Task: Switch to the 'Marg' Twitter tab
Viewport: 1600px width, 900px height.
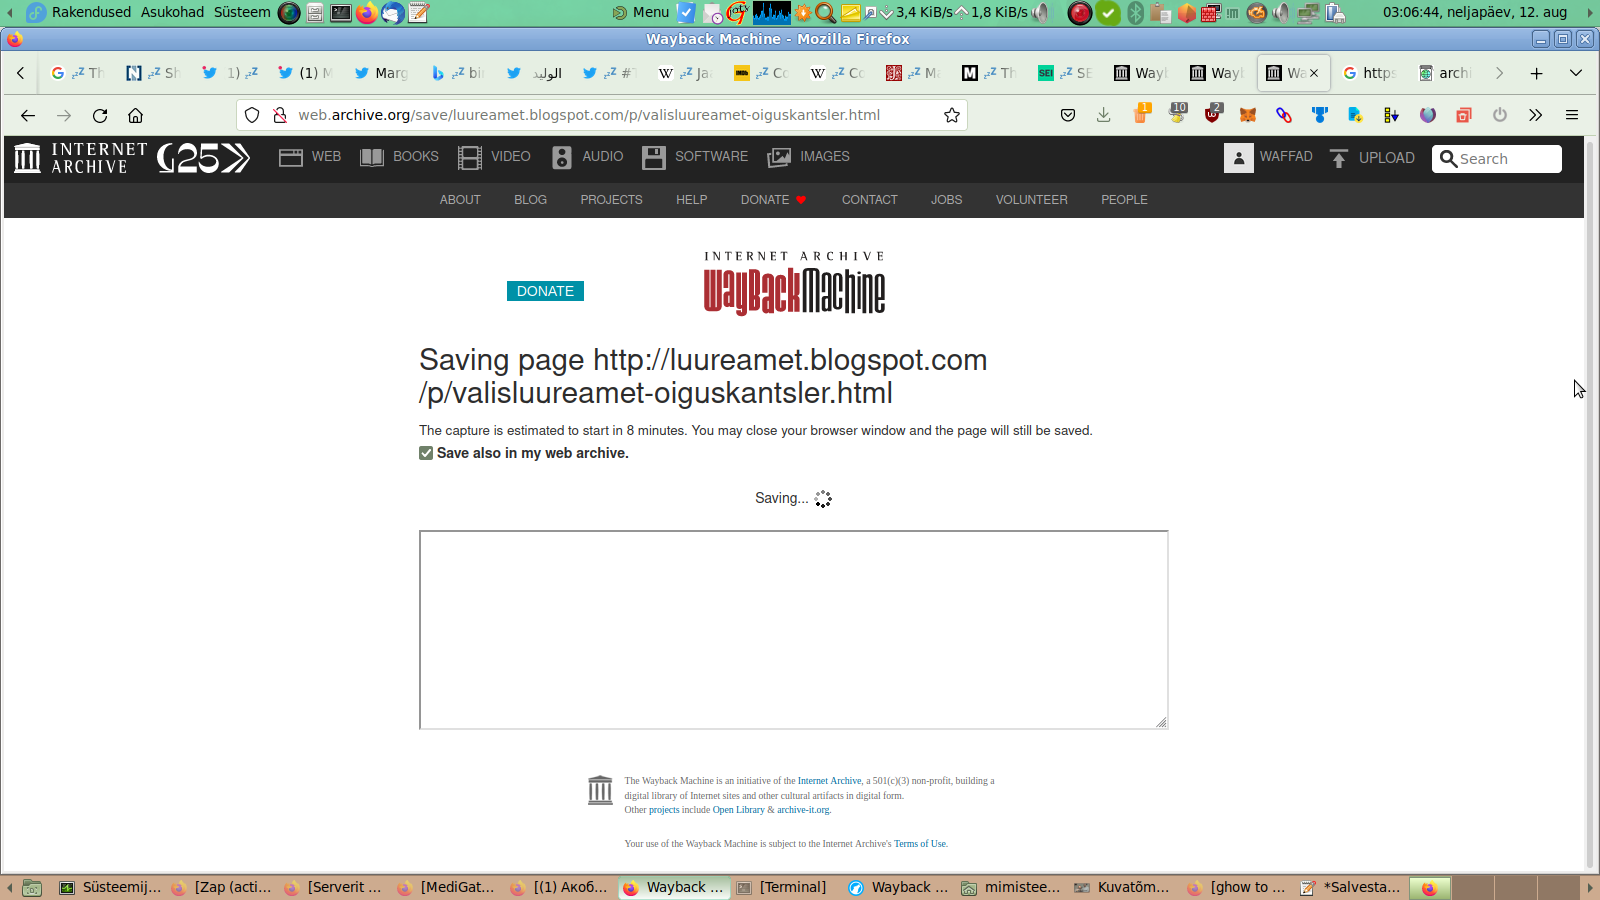Action: [x=382, y=73]
